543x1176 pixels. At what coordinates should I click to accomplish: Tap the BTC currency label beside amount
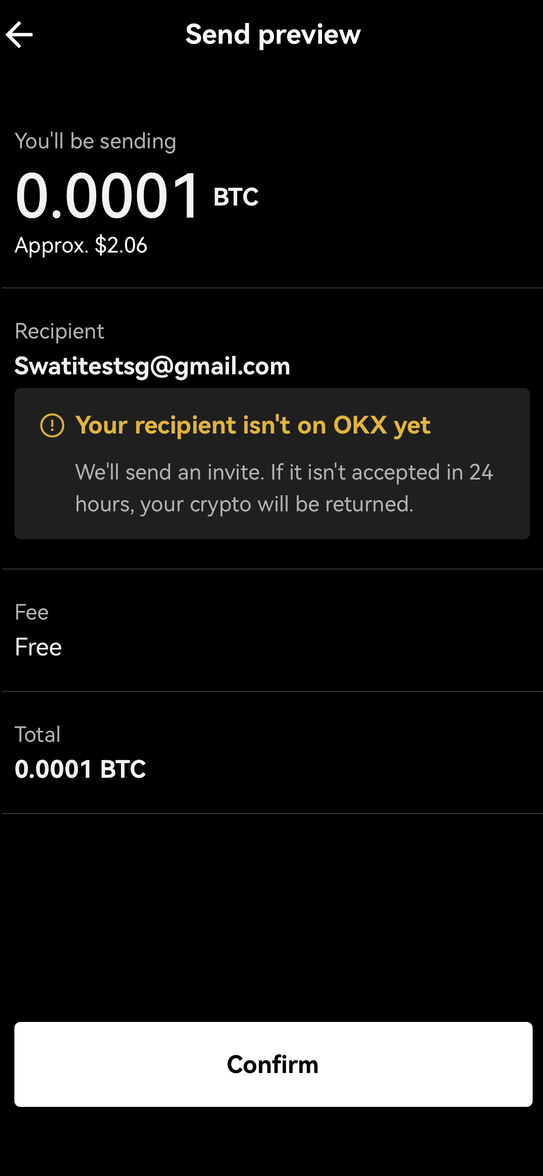236,197
